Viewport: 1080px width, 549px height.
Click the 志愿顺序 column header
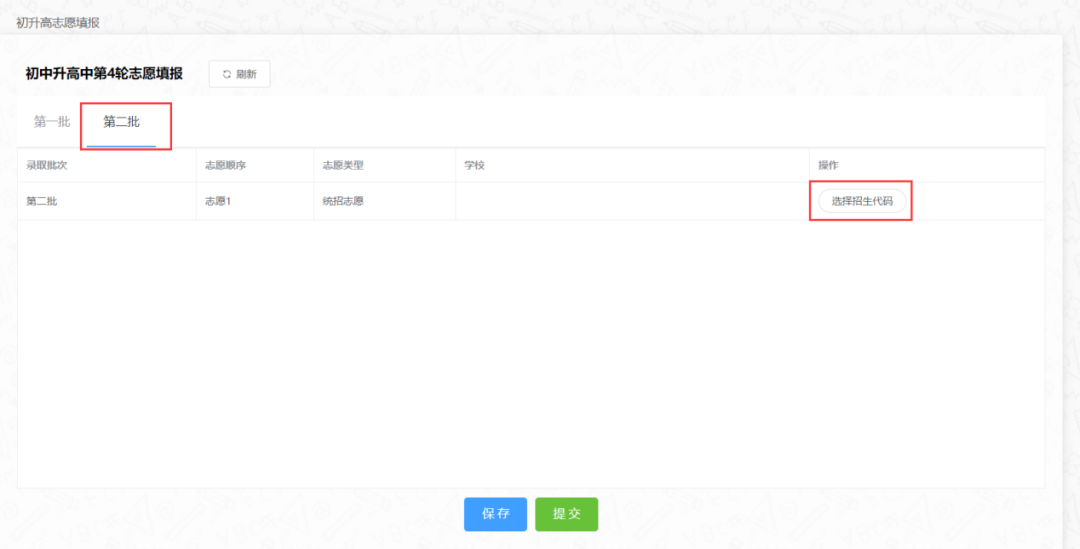pos(225,165)
